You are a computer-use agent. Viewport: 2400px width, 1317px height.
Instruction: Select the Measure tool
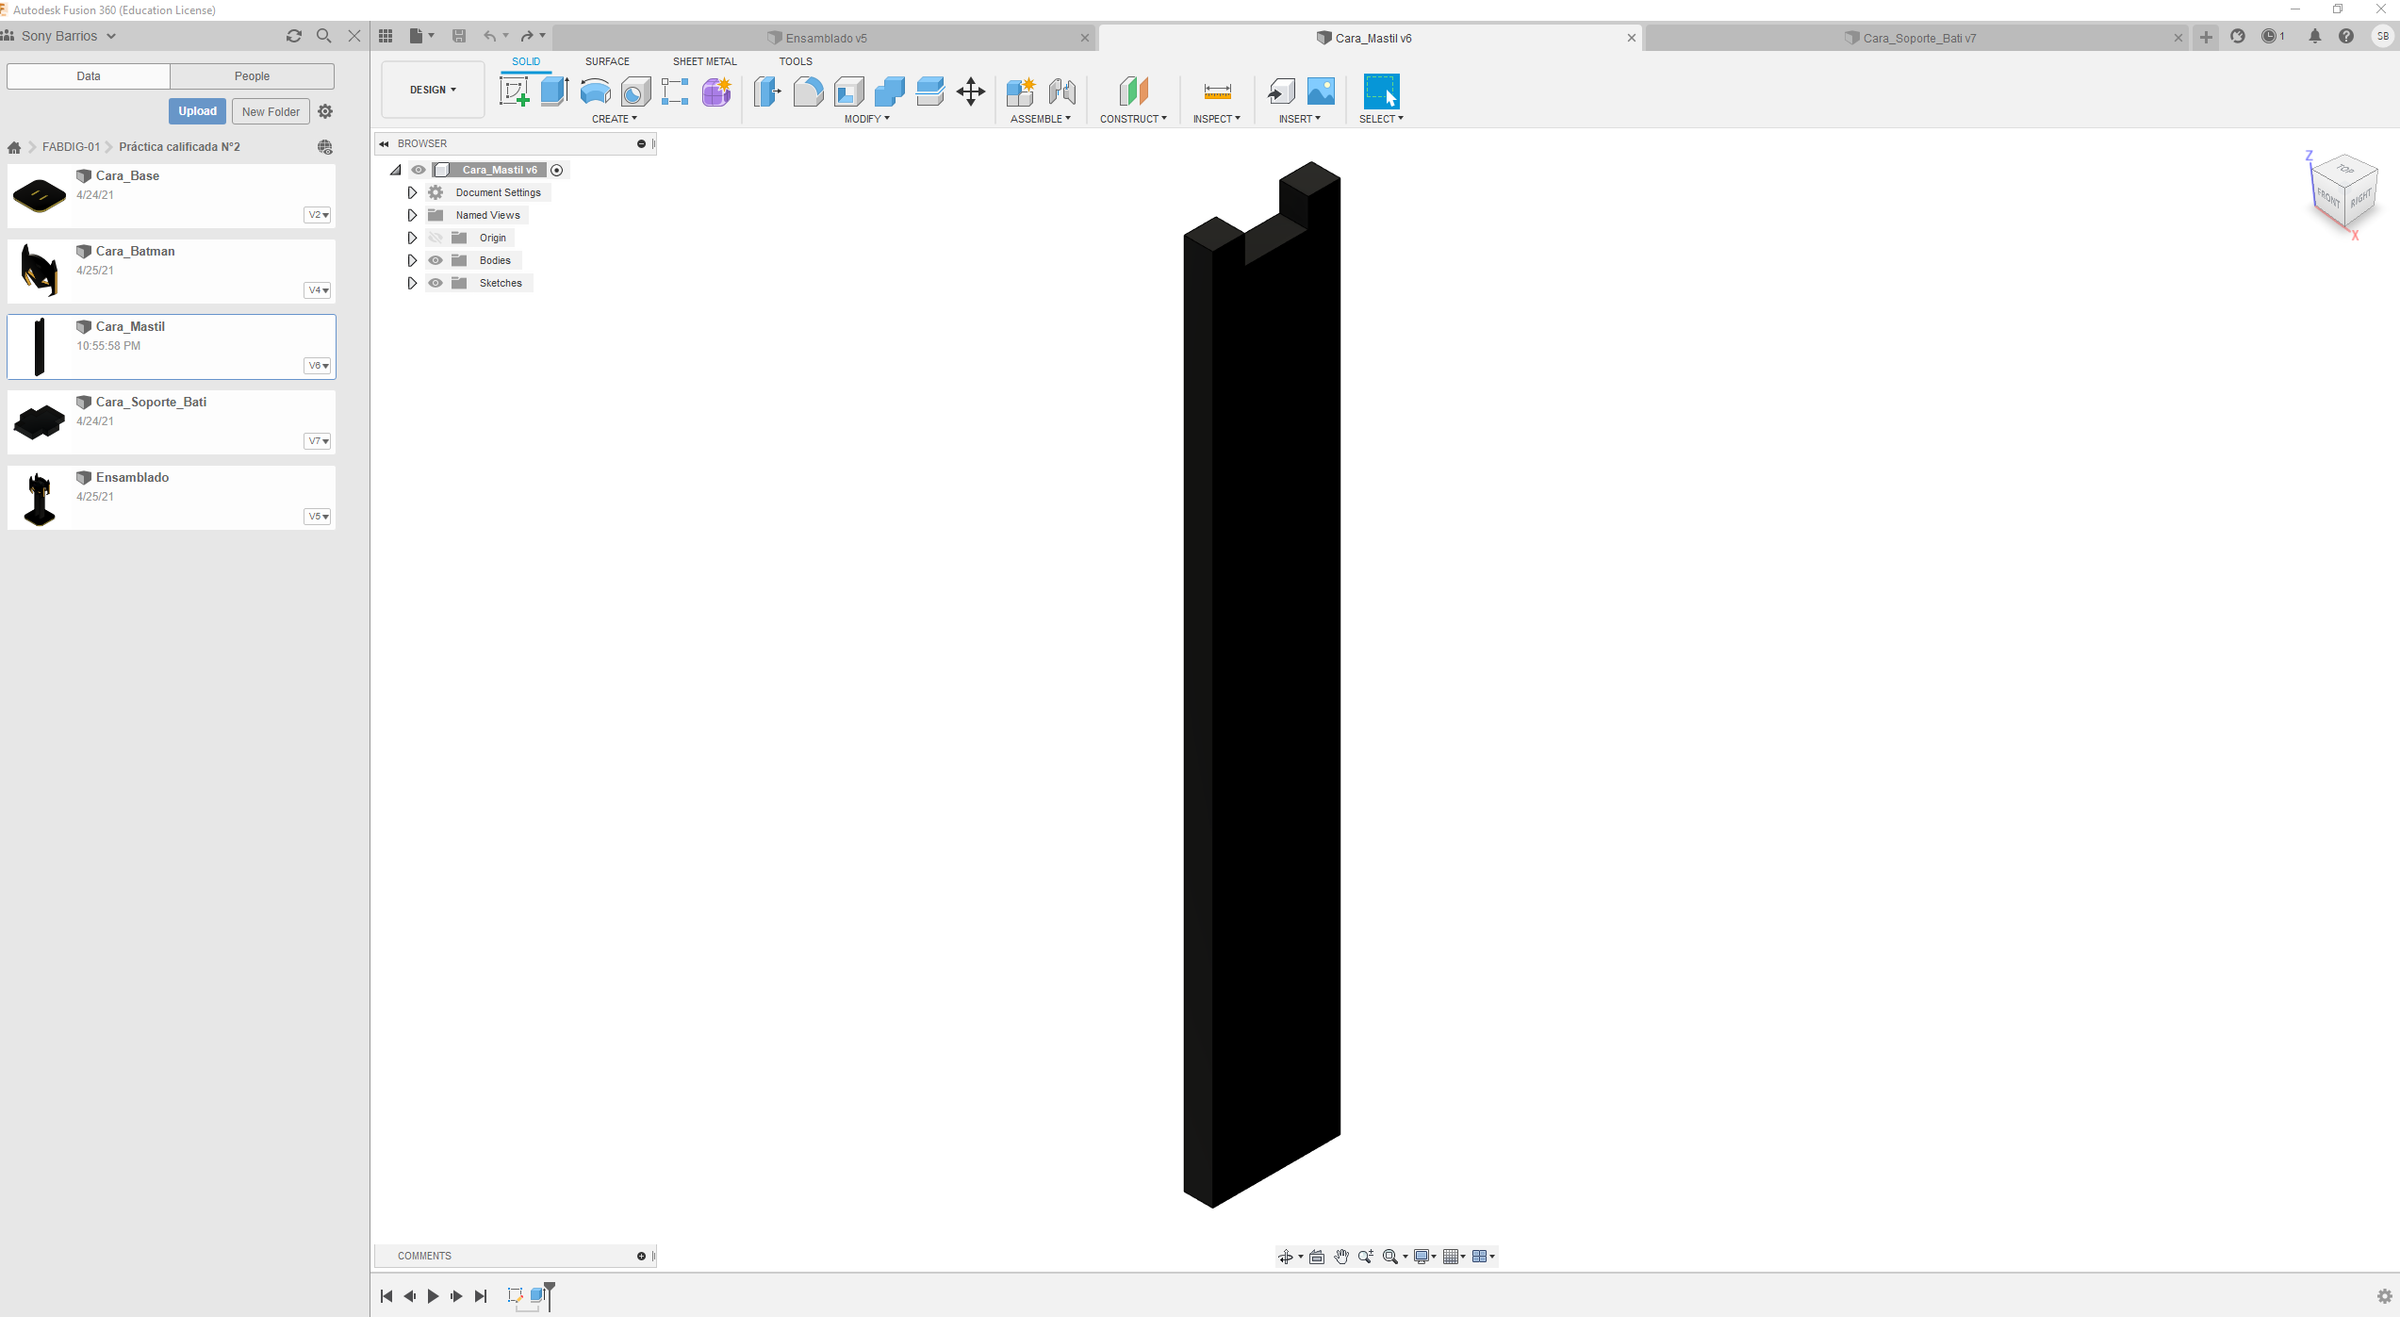(1217, 92)
